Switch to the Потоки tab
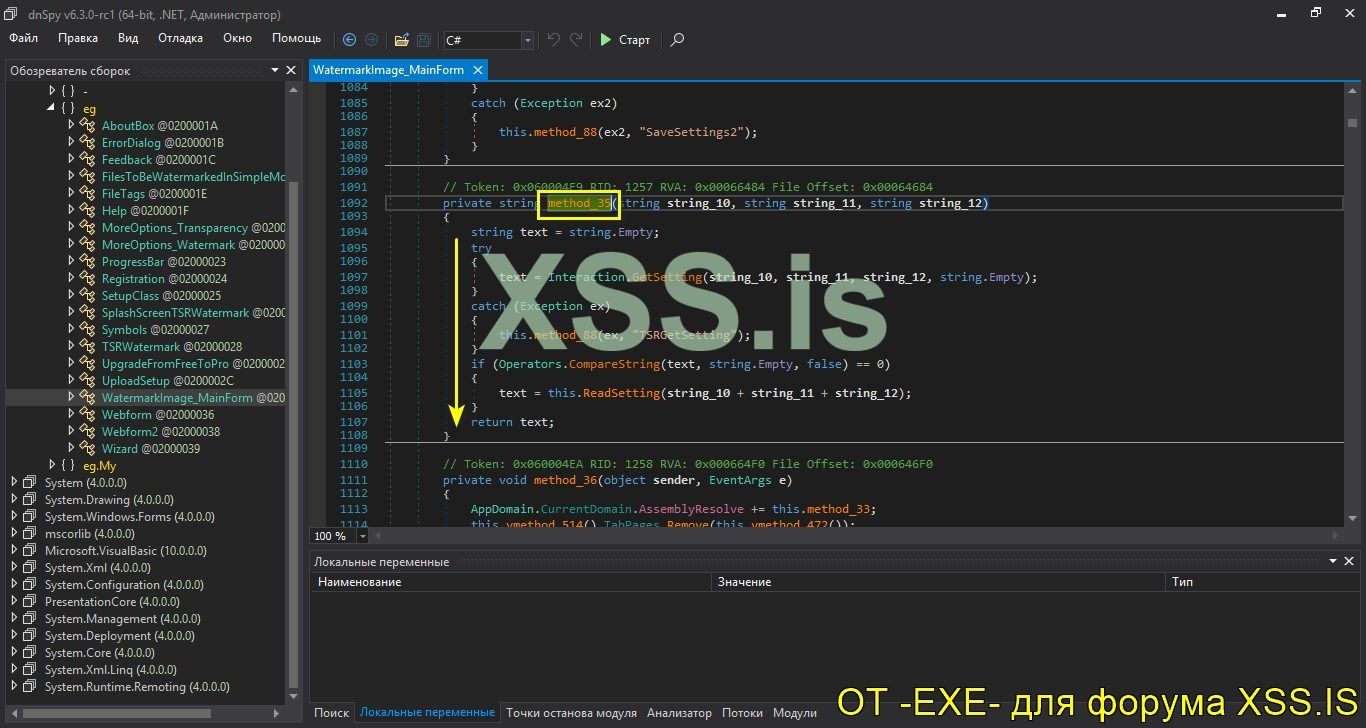1366x728 pixels. [x=742, y=713]
